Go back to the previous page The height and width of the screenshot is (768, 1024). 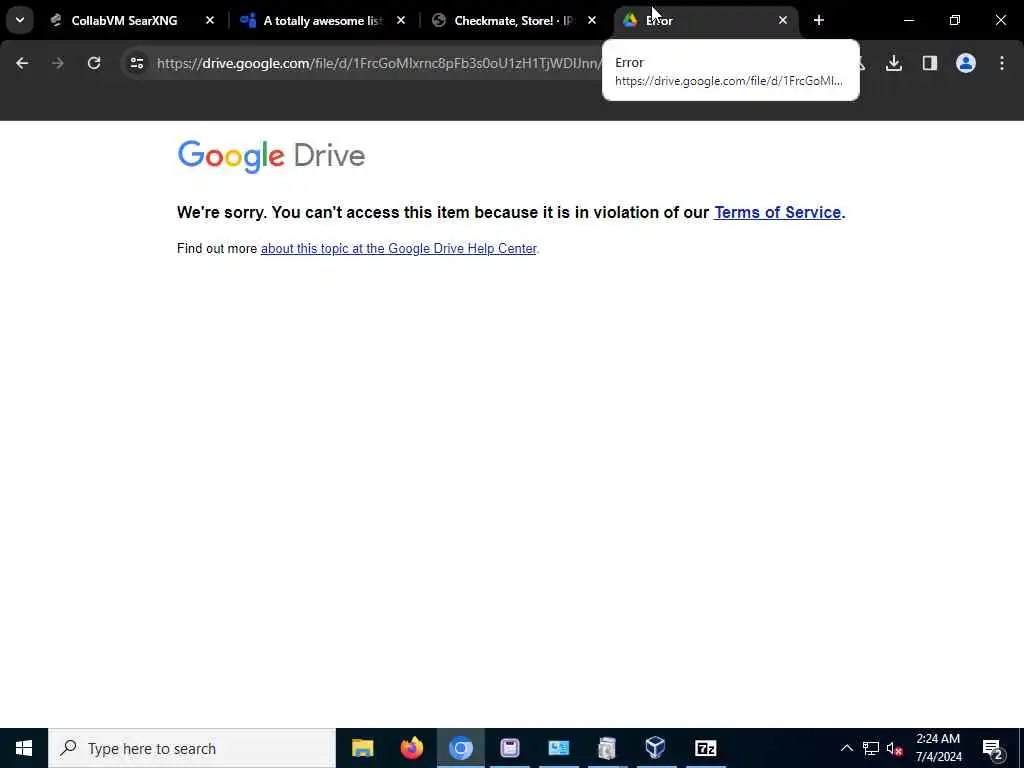pos(22,63)
